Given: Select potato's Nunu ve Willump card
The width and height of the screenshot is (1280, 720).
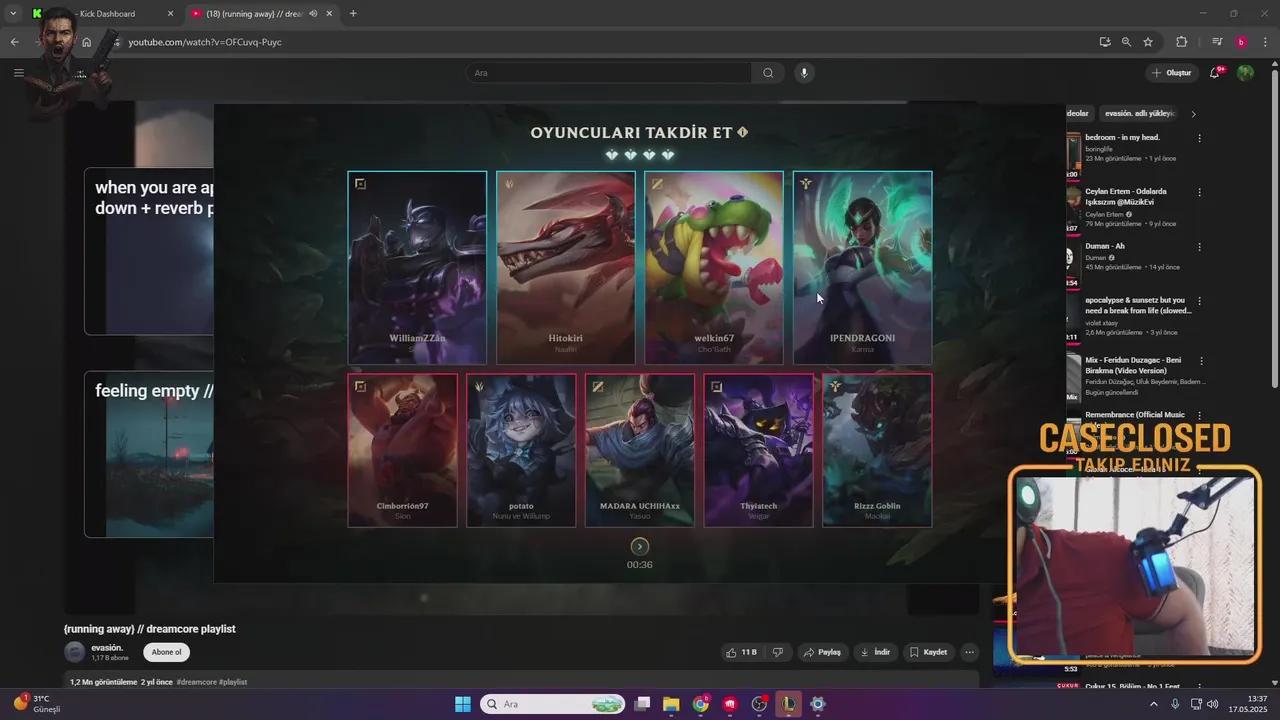Looking at the screenshot, I should 521,450.
